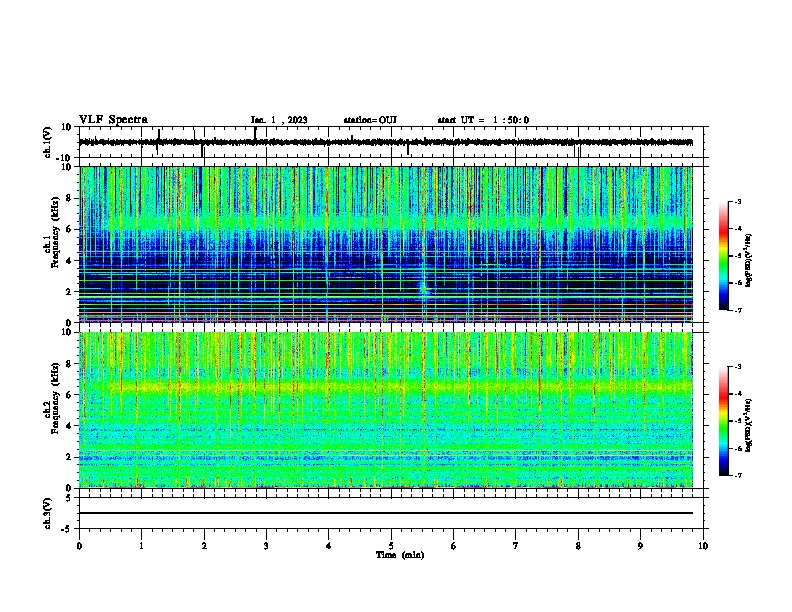Screen dimensions: 792x612
Task: Click the time axis tick label "4"
Action: point(328,546)
